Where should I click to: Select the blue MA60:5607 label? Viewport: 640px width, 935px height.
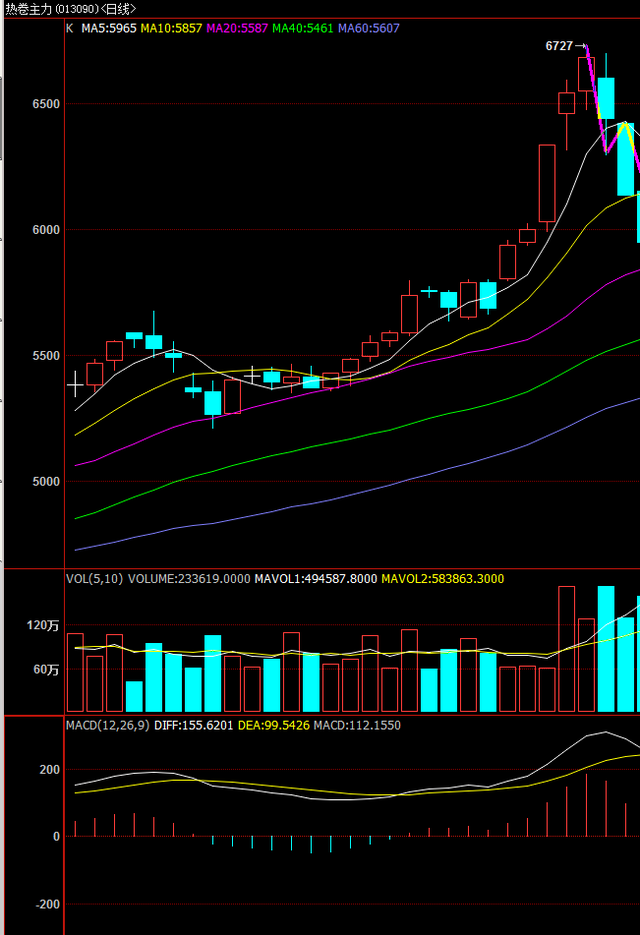[369, 29]
